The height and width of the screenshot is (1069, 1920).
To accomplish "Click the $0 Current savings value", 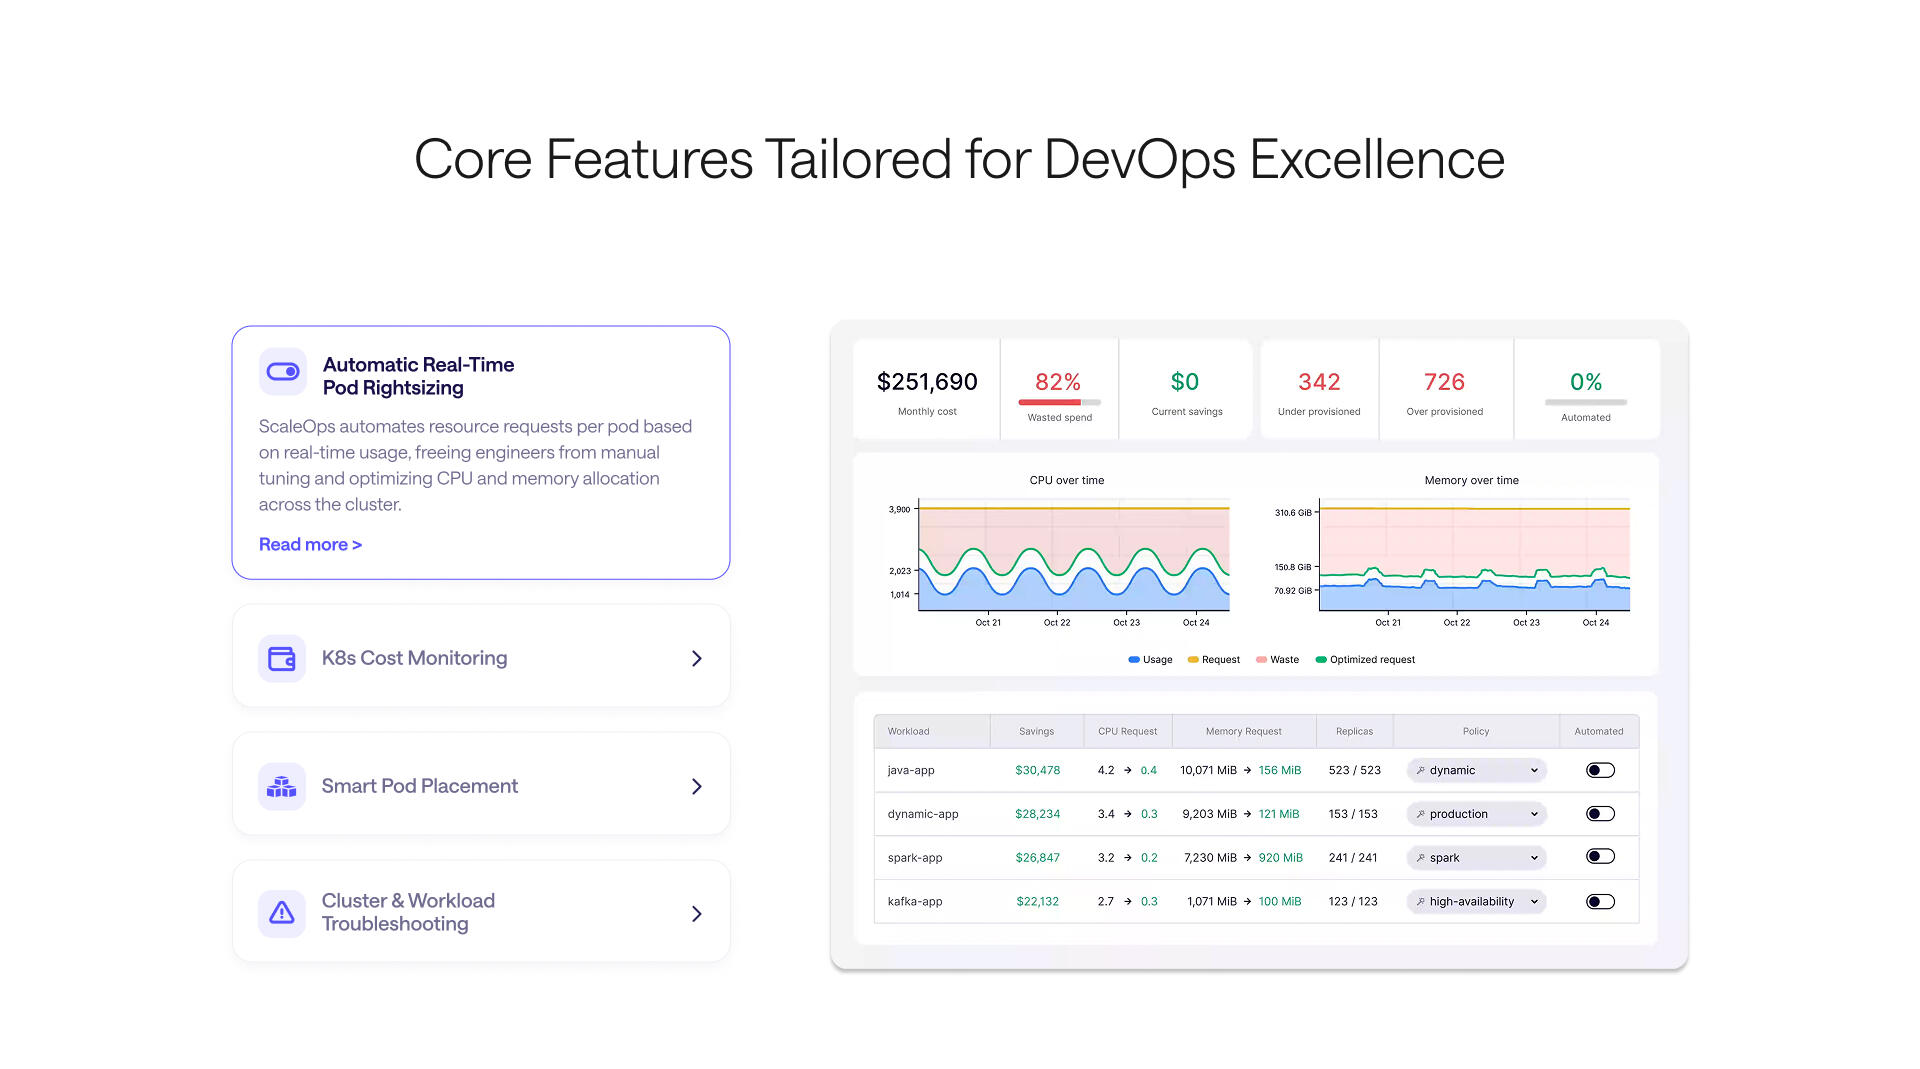I will [x=1185, y=382].
